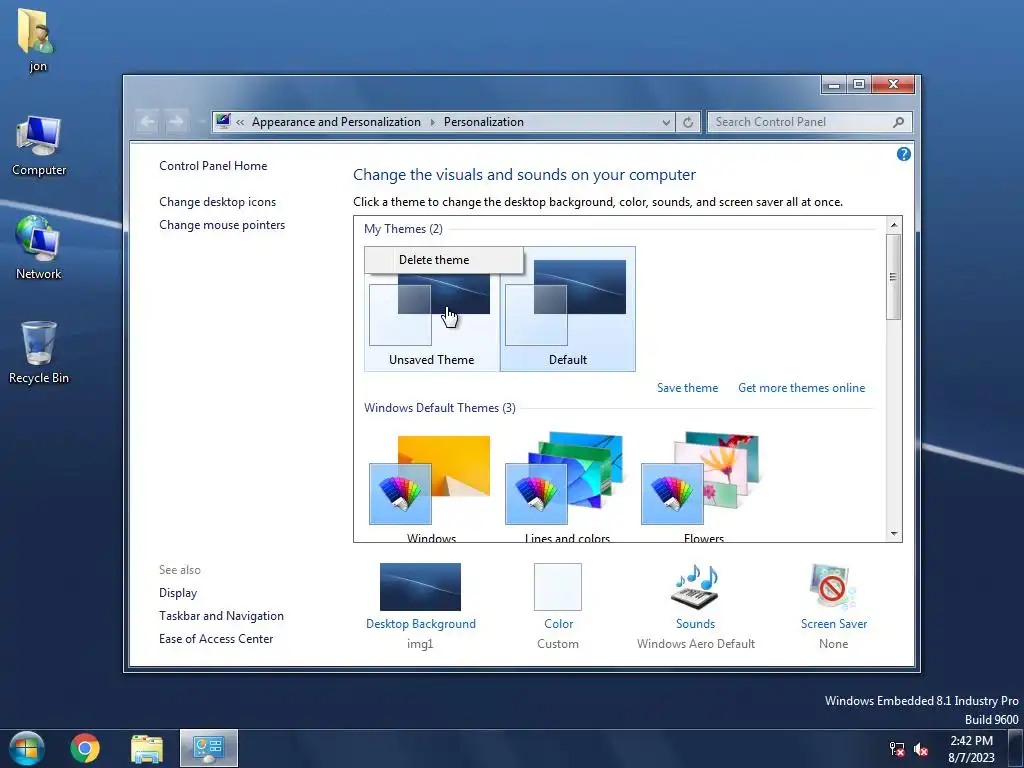The height and width of the screenshot is (768, 1024).
Task: Click the themes list scrollbar thumb
Action: [893, 277]
